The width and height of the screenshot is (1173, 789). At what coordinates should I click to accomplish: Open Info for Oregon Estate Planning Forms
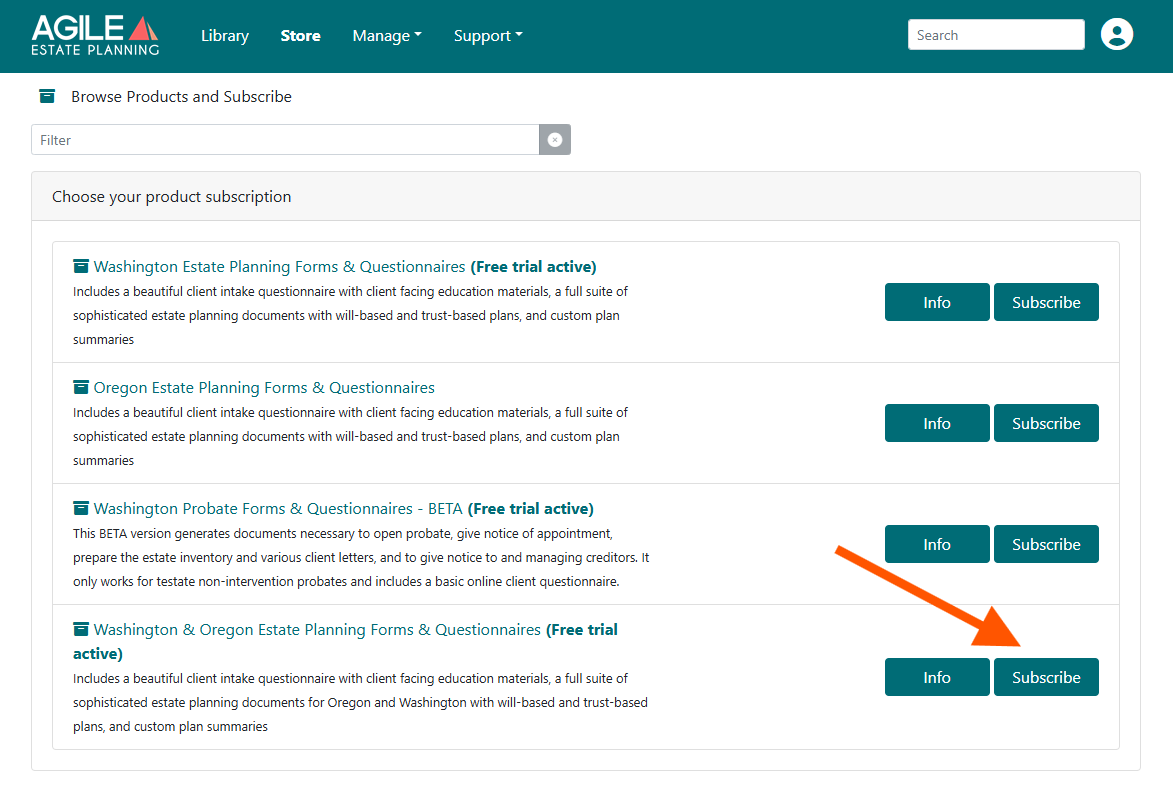(937, 423)
